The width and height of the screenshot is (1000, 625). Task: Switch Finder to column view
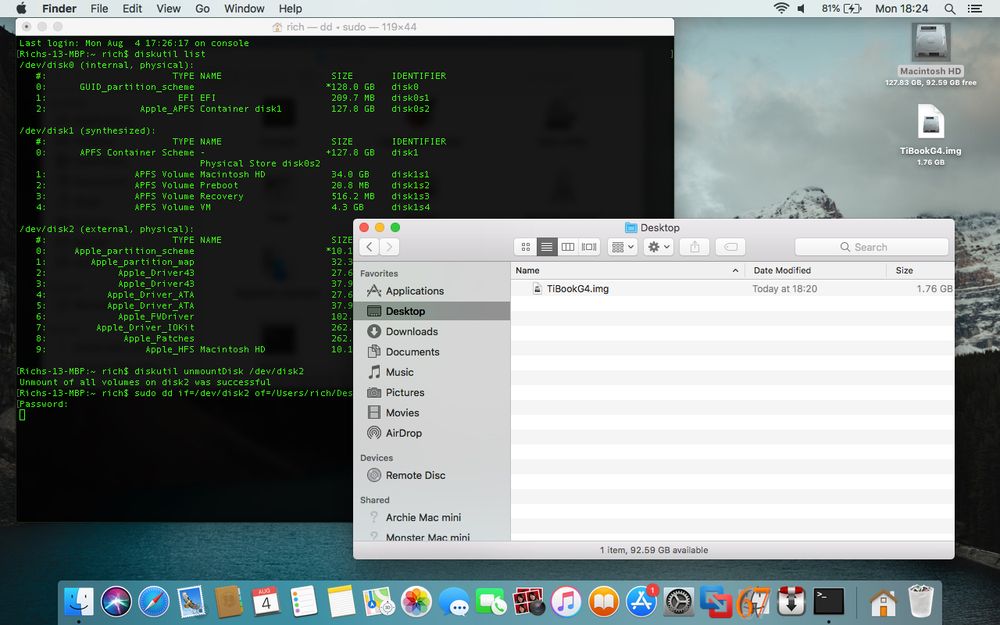pos(568,247)
